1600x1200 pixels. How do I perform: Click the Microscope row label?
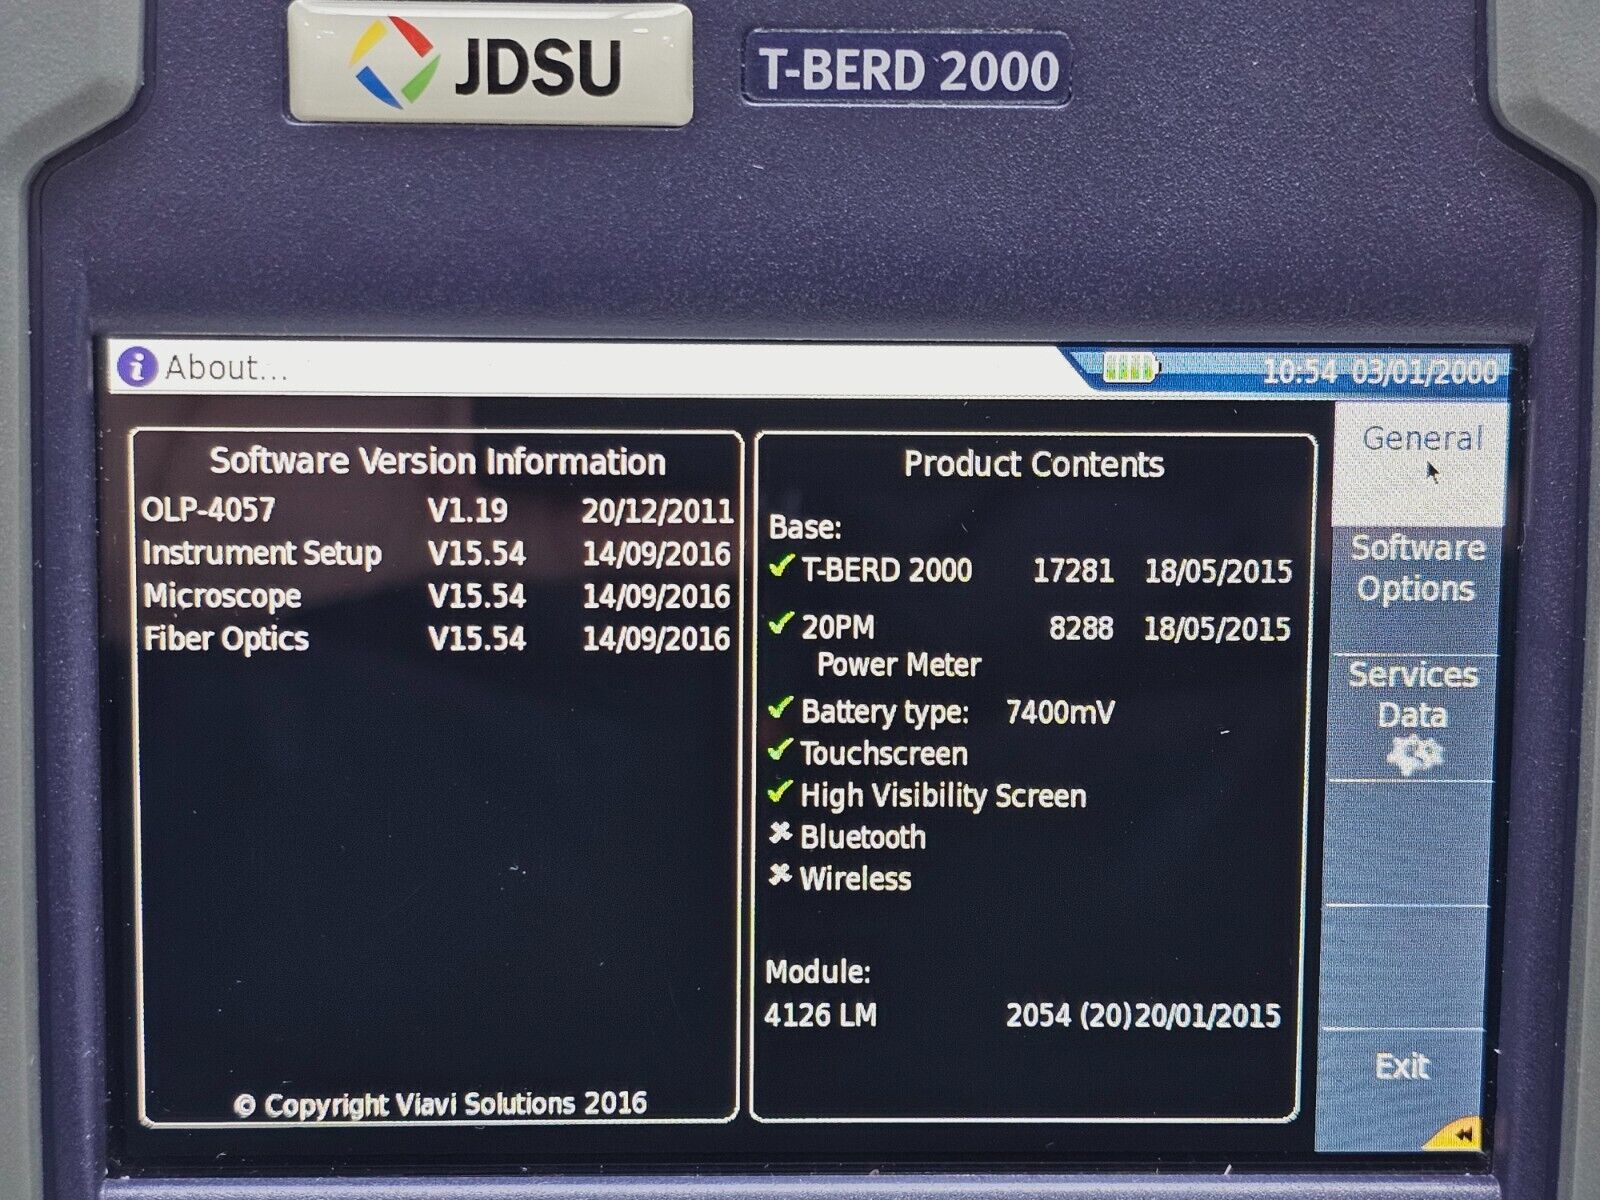coord(222,596)
